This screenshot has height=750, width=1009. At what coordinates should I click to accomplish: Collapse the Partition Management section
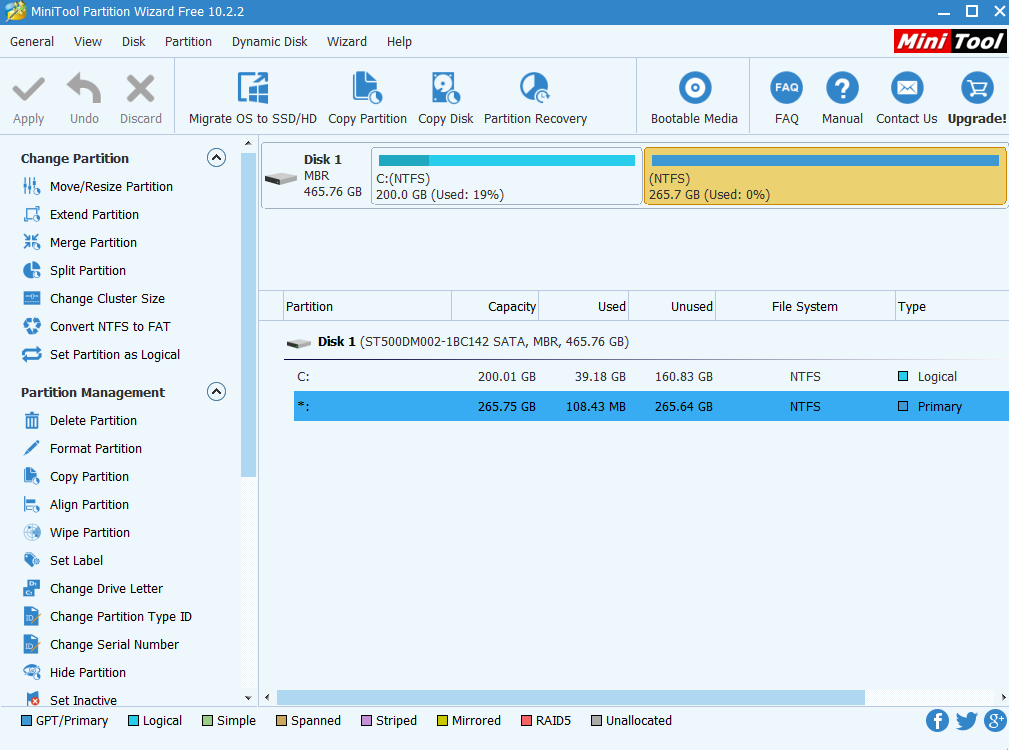(x=216, y=392)
